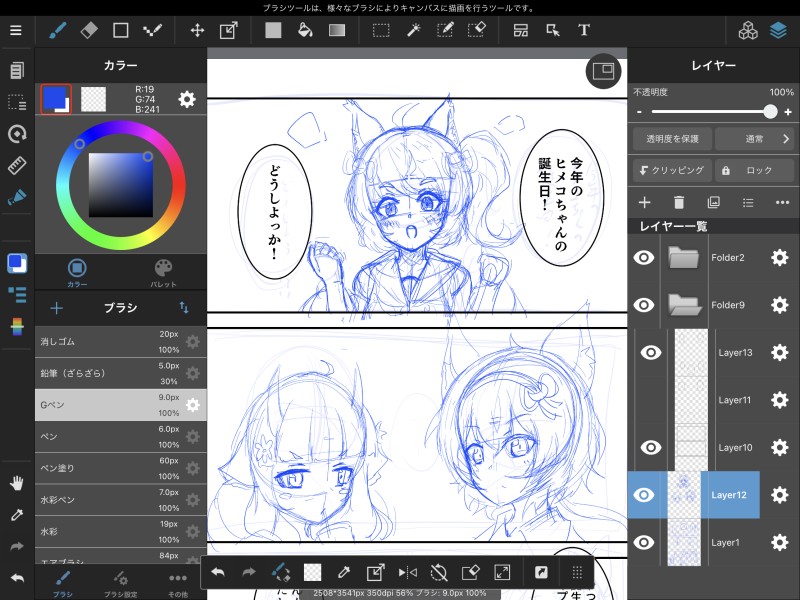Select the Text tool
The width and height of the screenshot is (800, 600).
pyautogui.click(x=584, y=31)
